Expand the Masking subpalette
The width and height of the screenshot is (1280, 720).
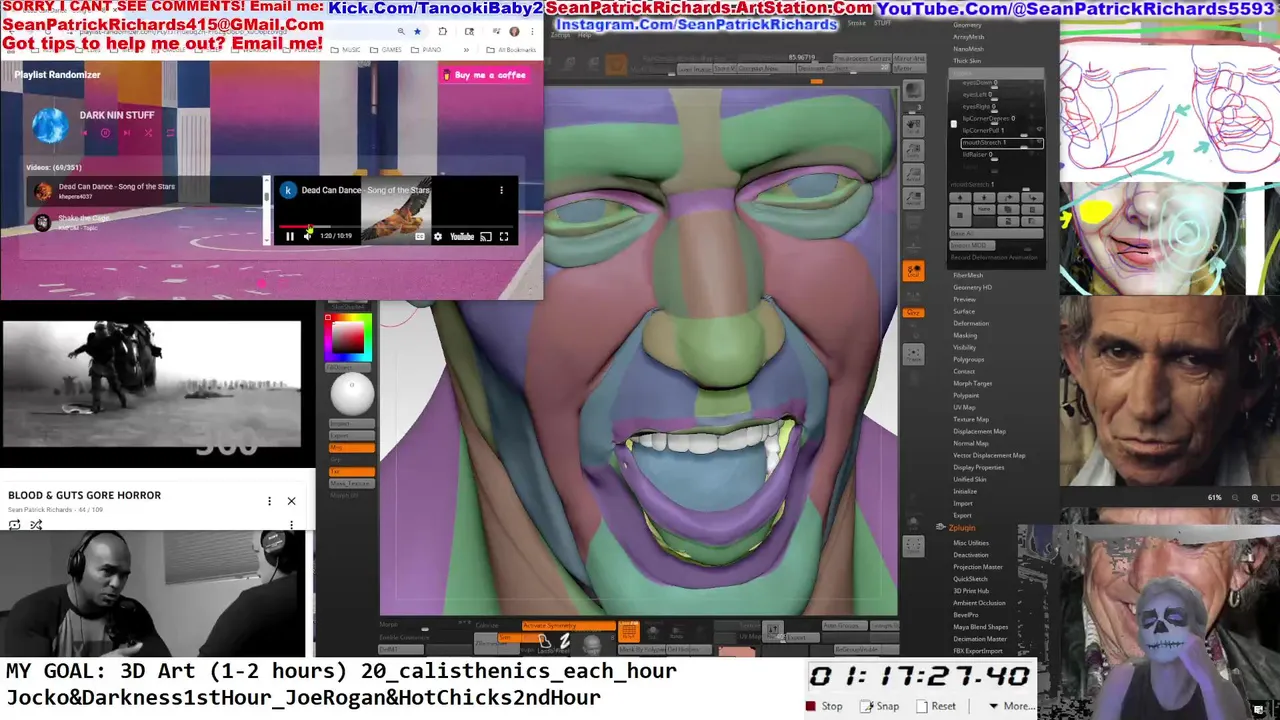tap(965, 335)
